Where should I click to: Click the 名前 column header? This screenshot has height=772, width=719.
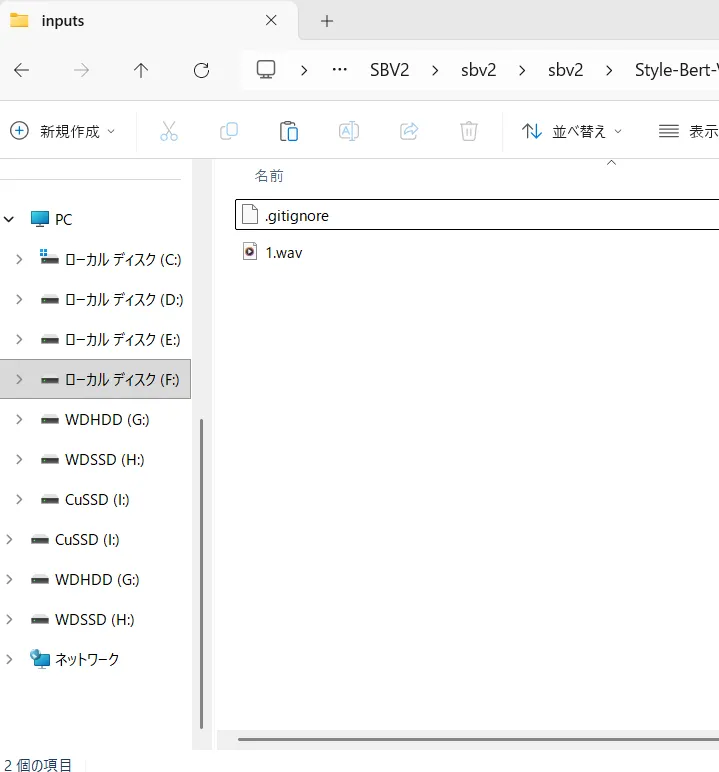[269, 176]
